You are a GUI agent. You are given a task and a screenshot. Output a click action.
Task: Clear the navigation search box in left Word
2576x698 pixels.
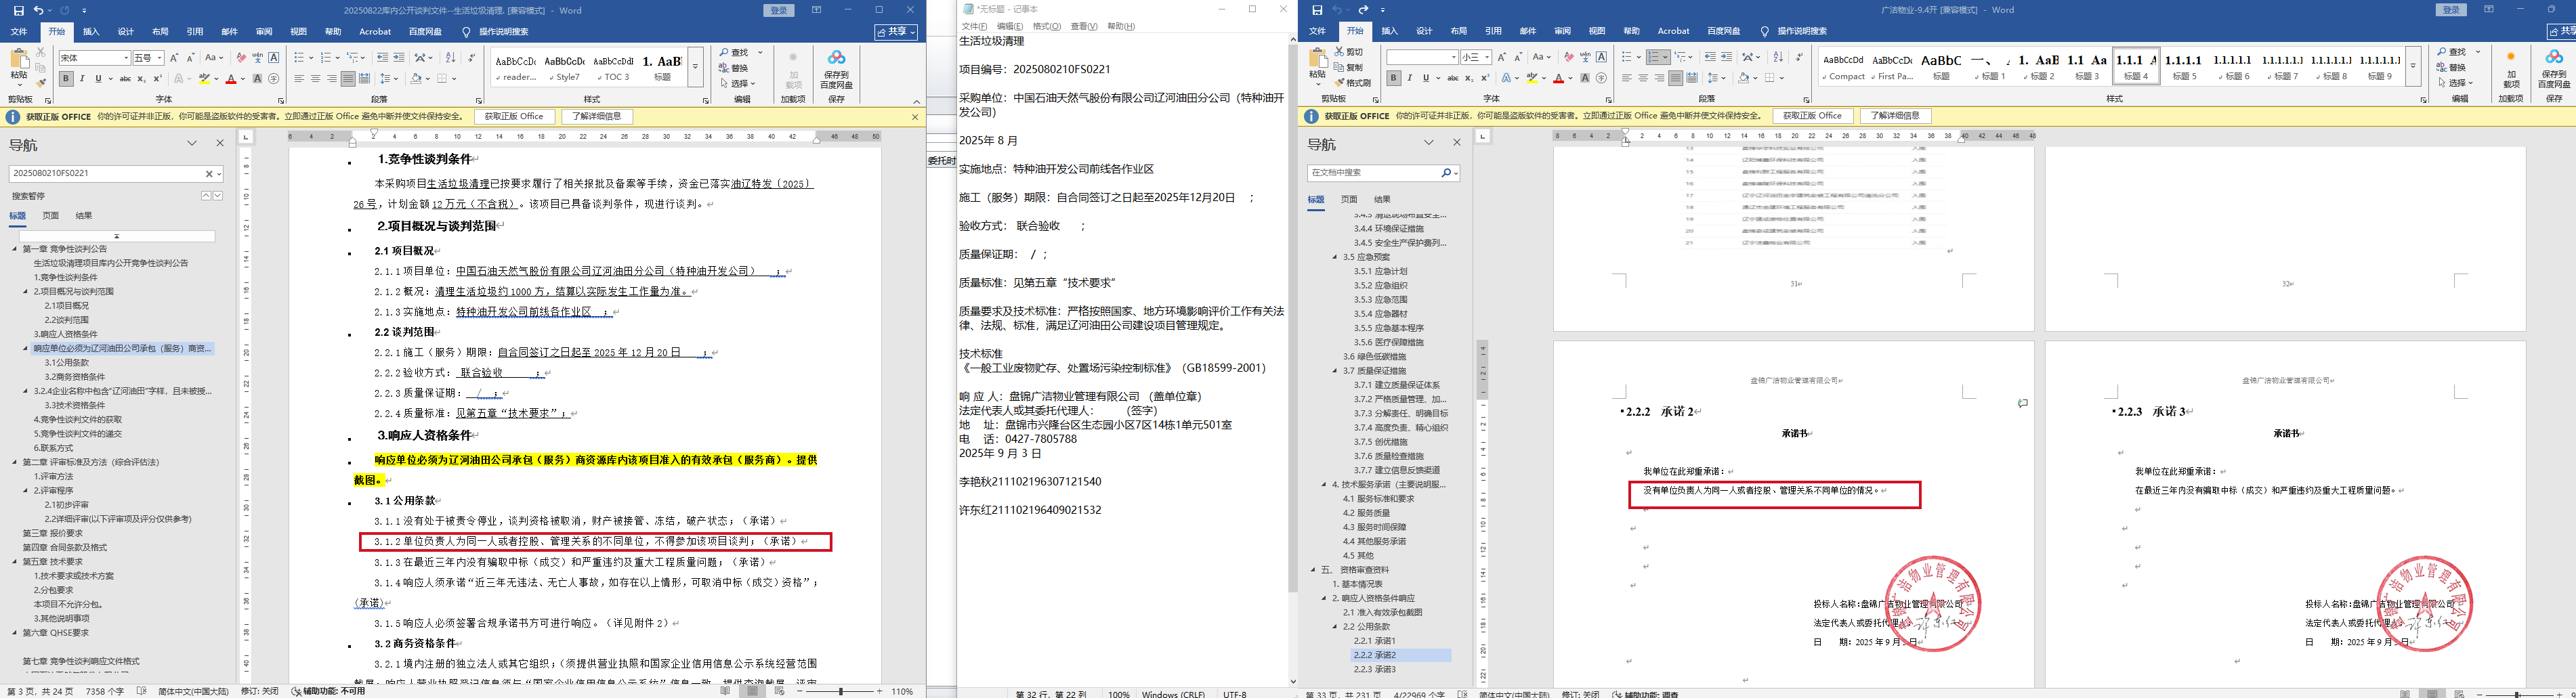tap(209, 174)
